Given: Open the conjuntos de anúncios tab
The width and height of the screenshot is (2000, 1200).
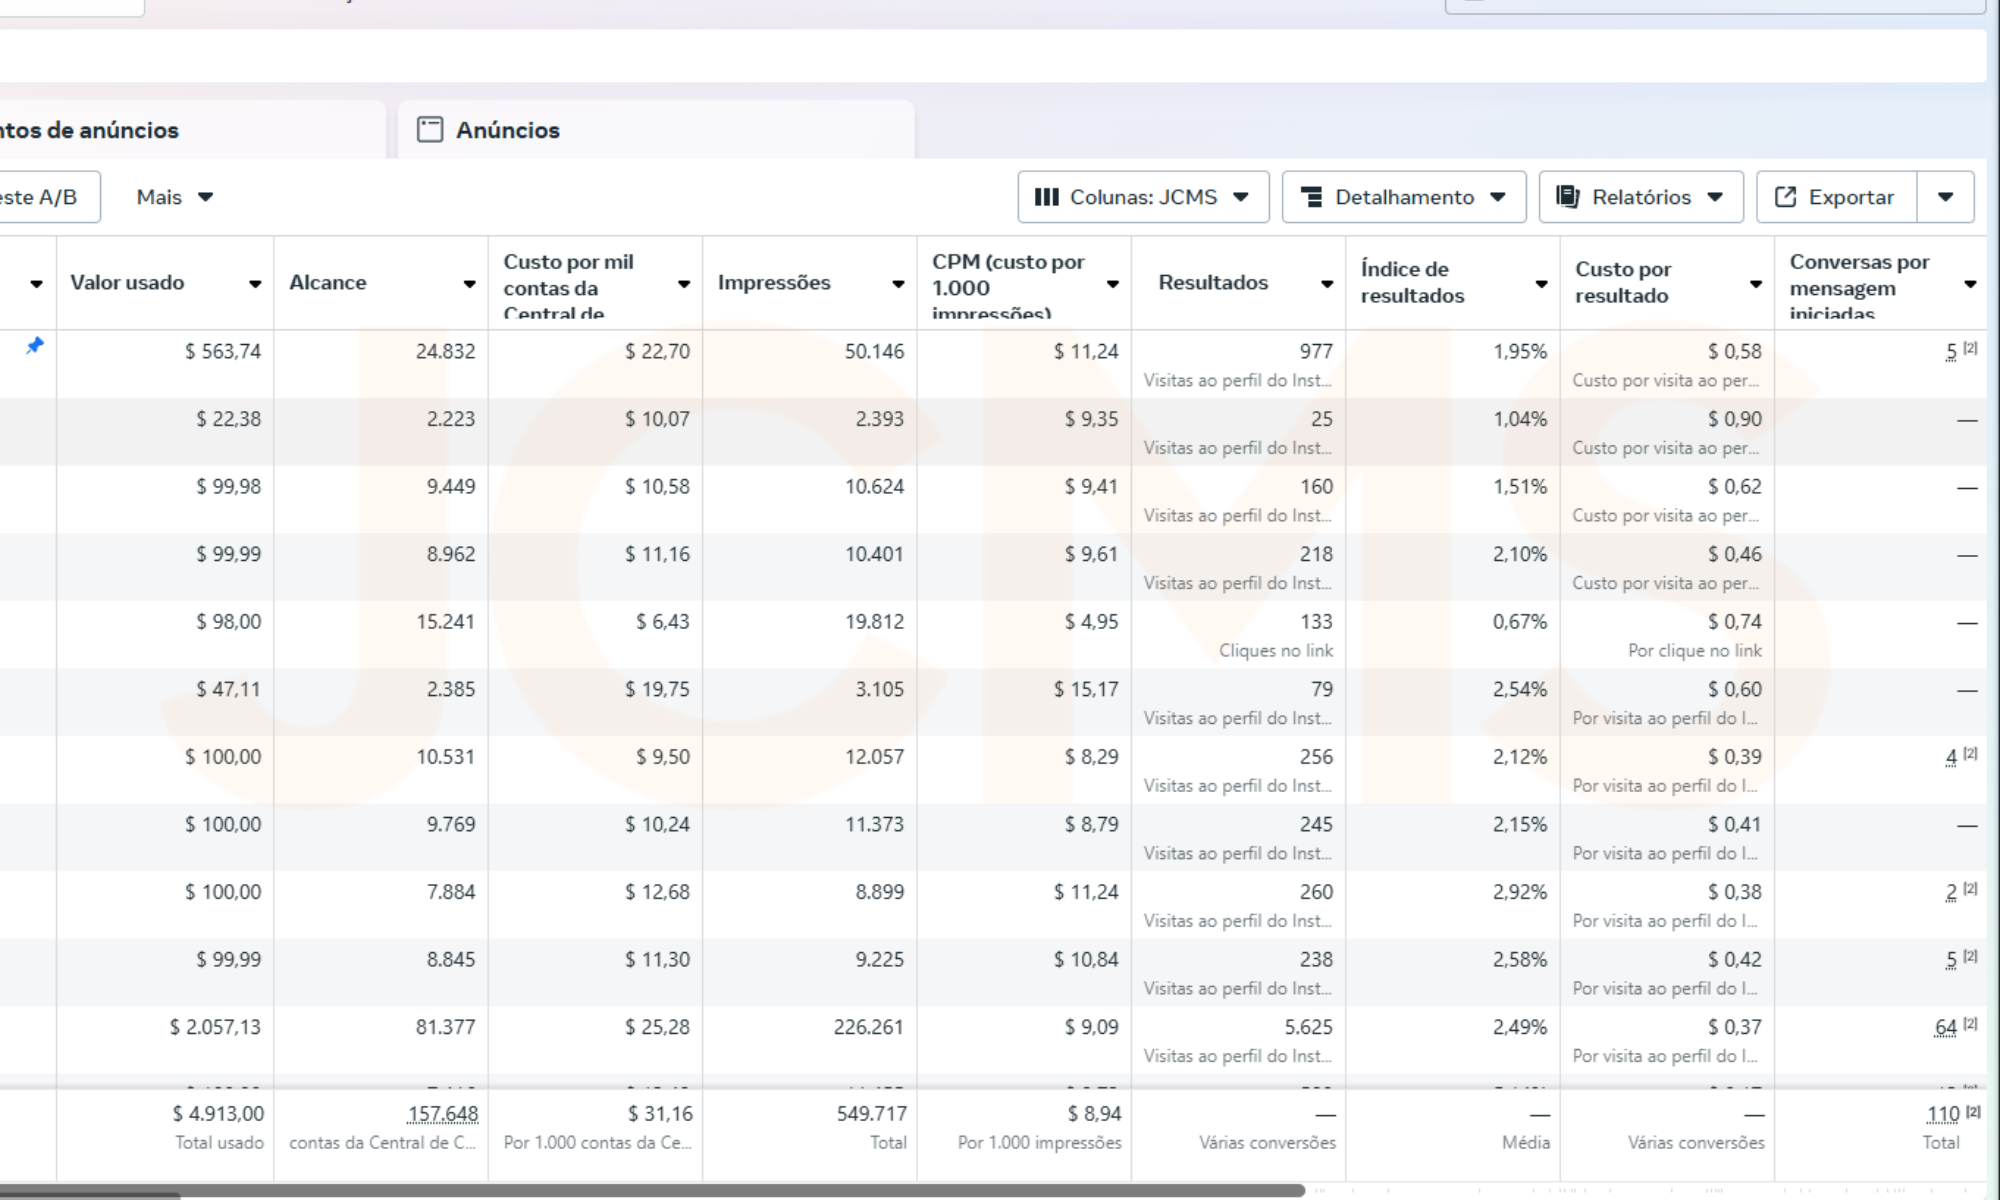Looking at the screenshot, I should click(192, 130).
